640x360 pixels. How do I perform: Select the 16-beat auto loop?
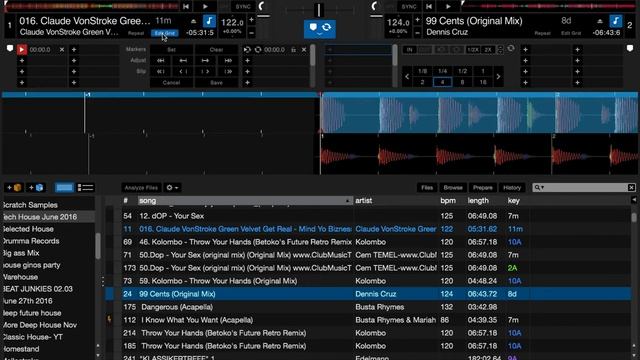click(482, 82)
